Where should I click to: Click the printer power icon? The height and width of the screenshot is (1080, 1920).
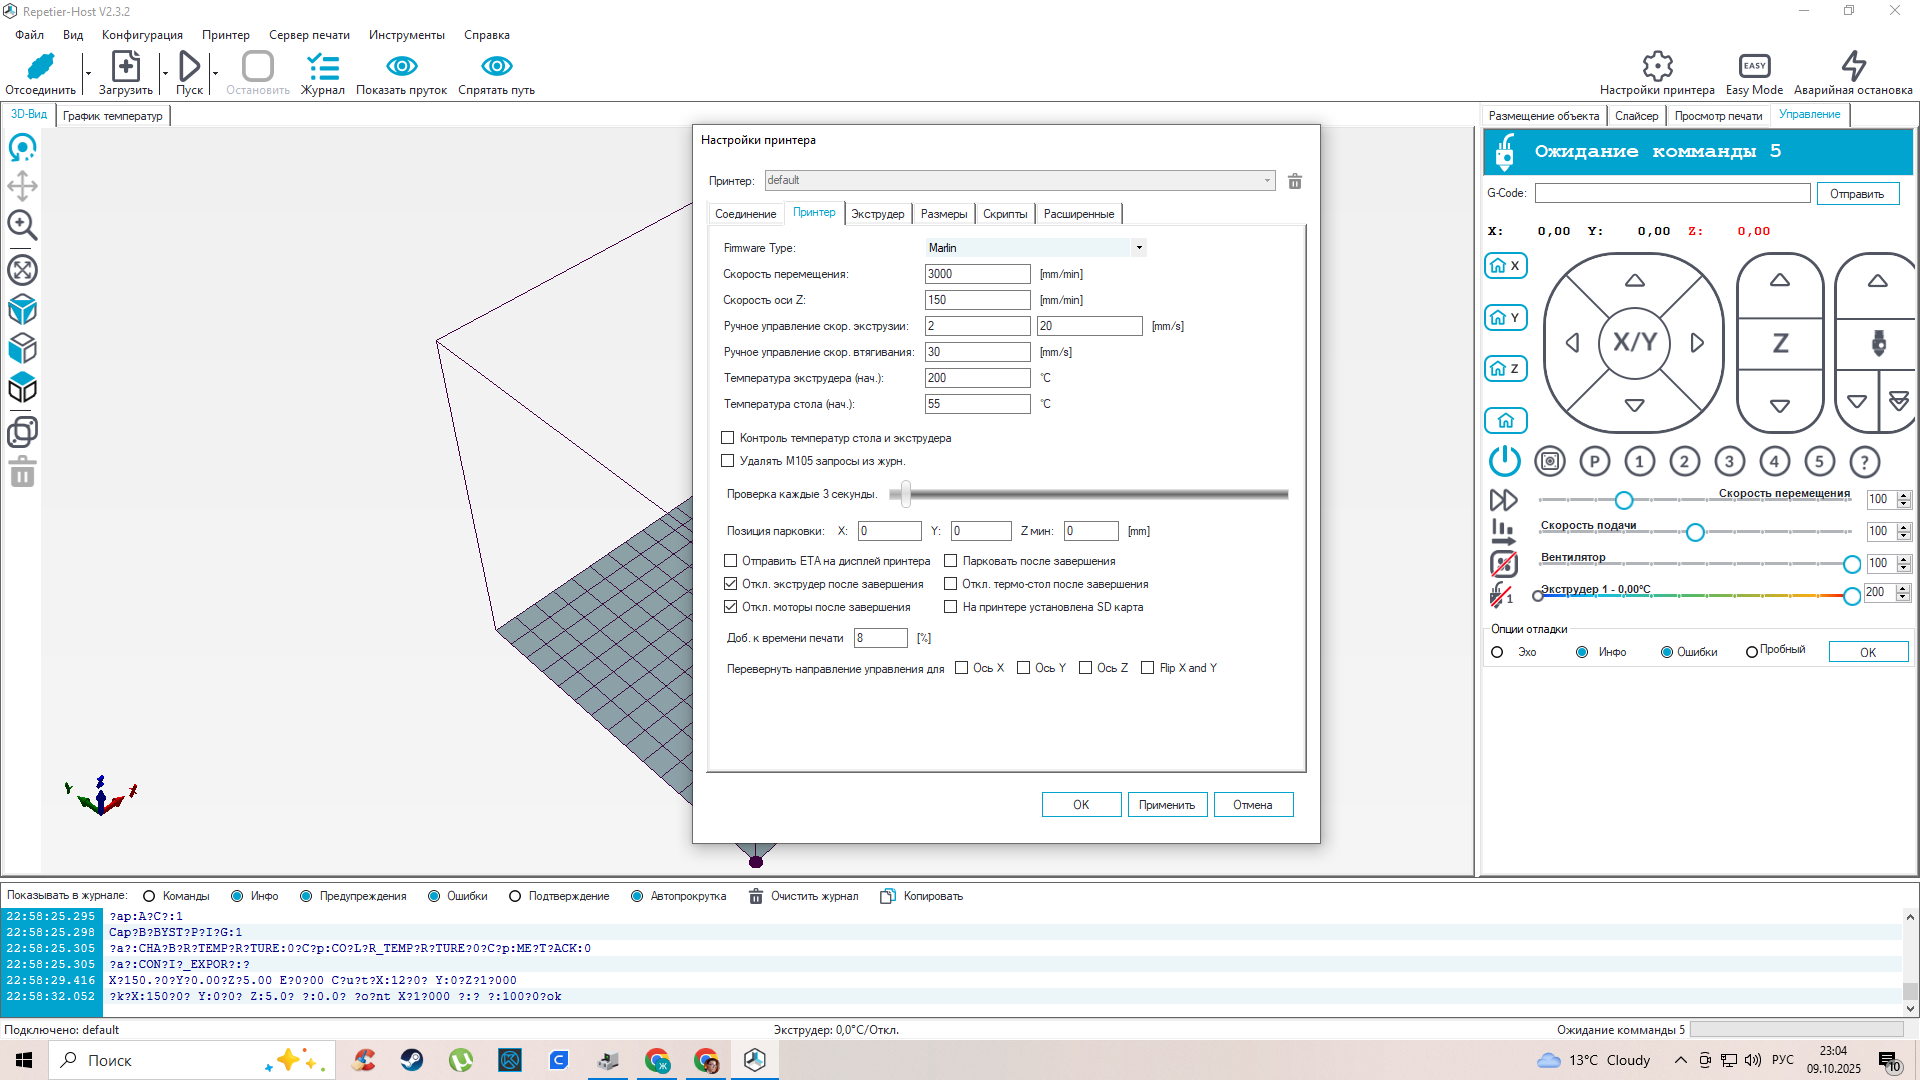1504,461
